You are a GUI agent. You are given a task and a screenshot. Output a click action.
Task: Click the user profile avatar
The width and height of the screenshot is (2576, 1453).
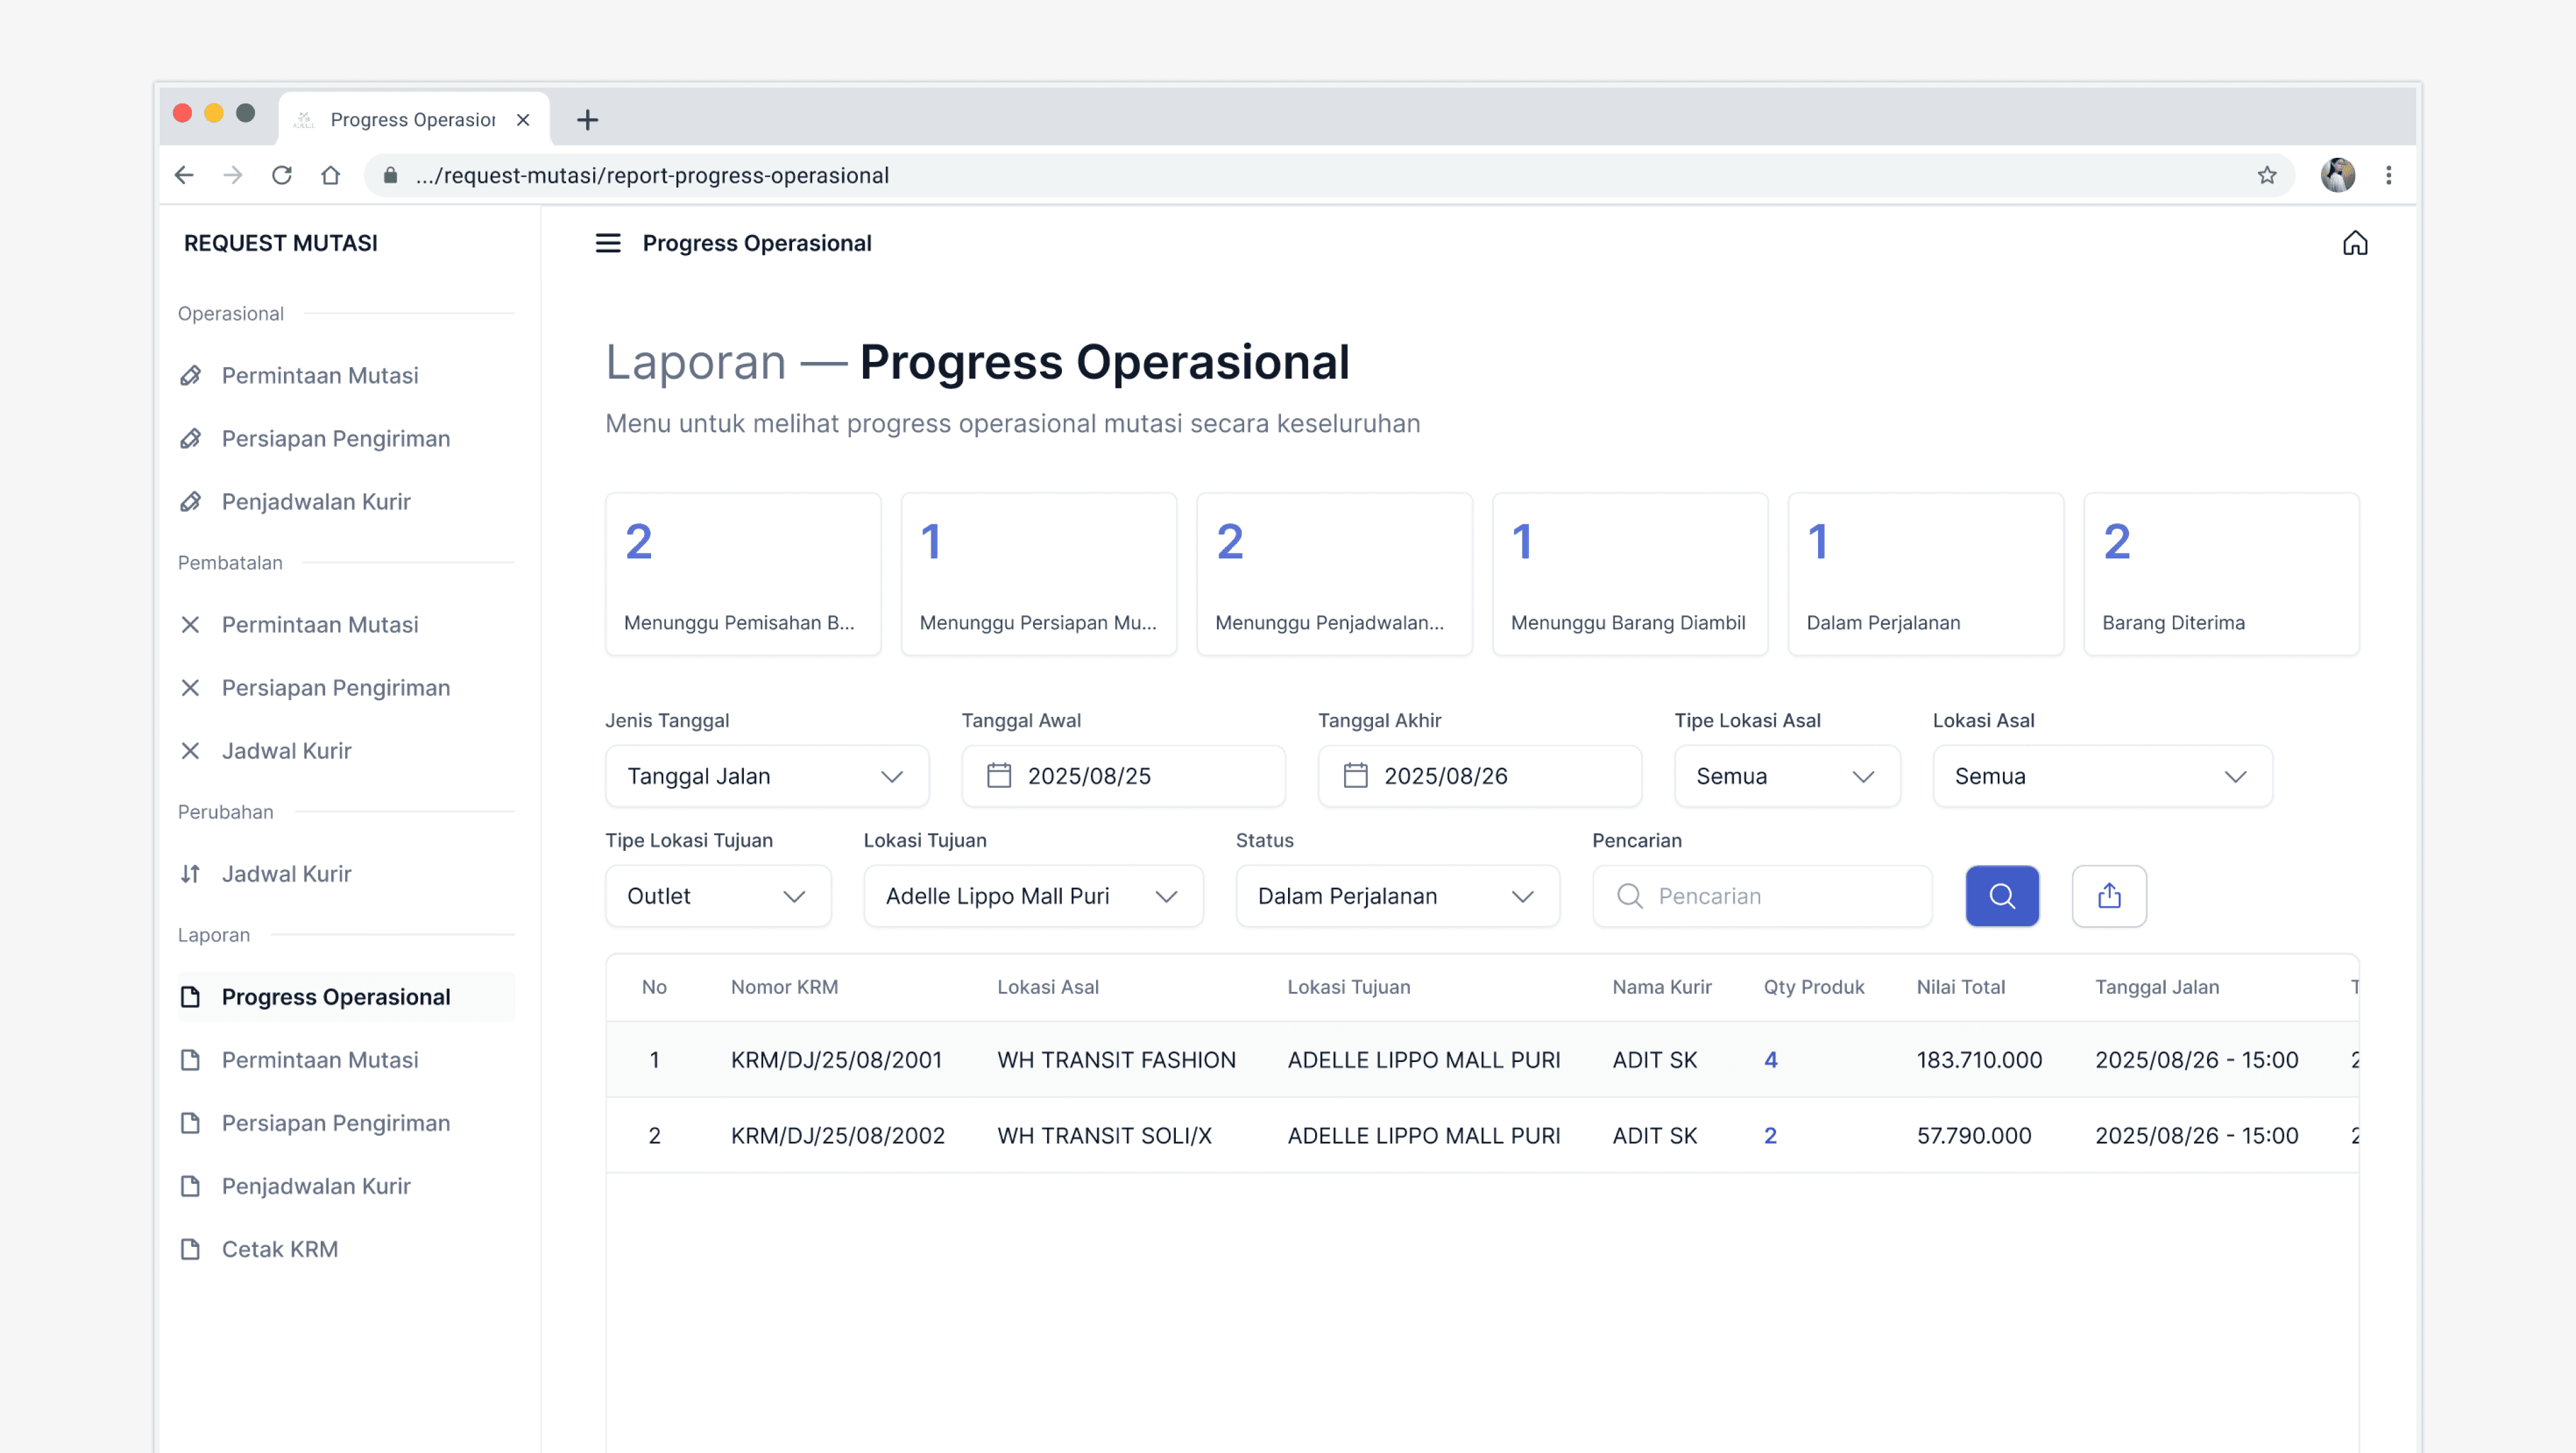(x=2336, y=175)
